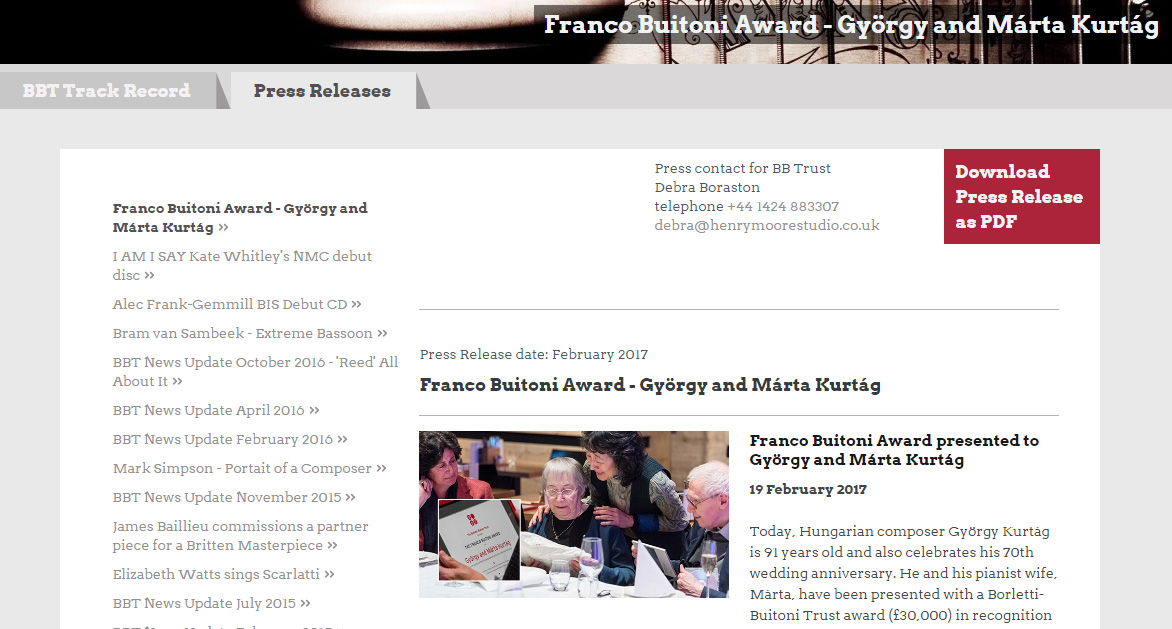Email debra@henrymoorestudio.co.uk contact link

(767, 225)
